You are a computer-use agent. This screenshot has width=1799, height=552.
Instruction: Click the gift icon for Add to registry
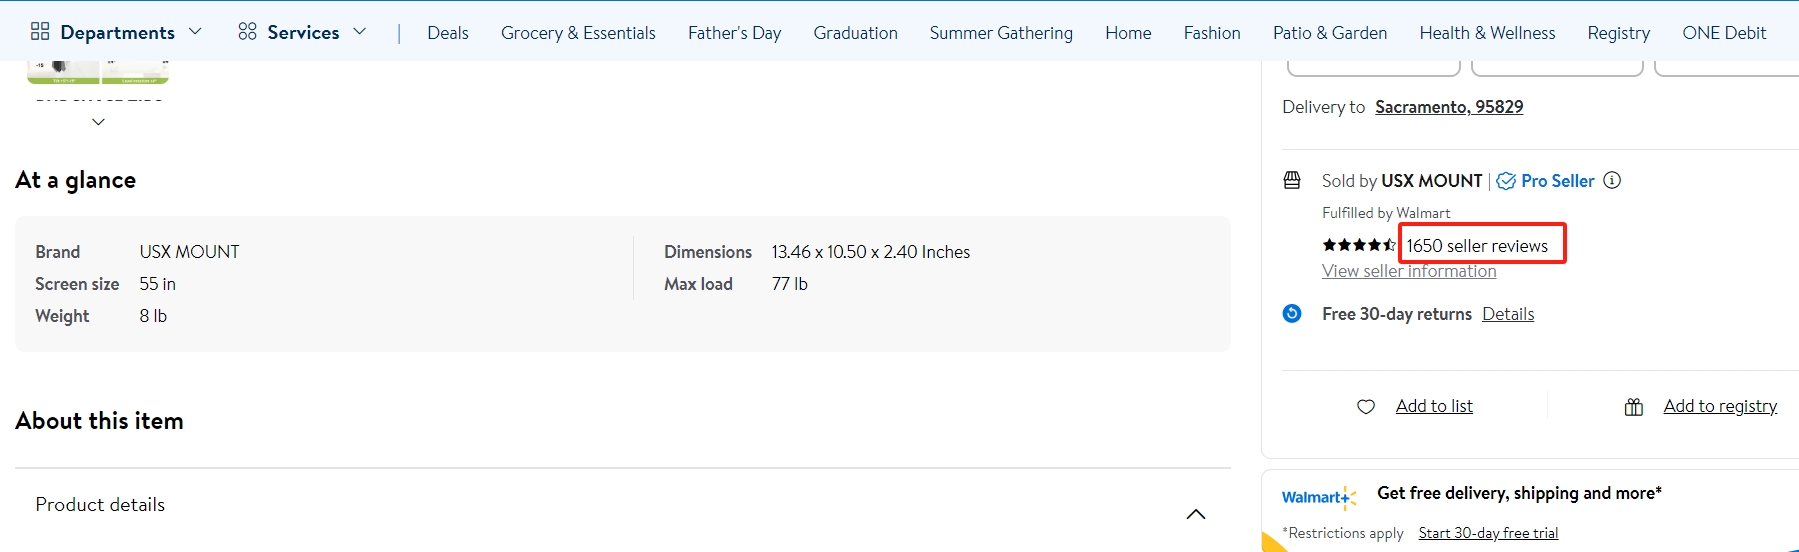point(1634,406)
